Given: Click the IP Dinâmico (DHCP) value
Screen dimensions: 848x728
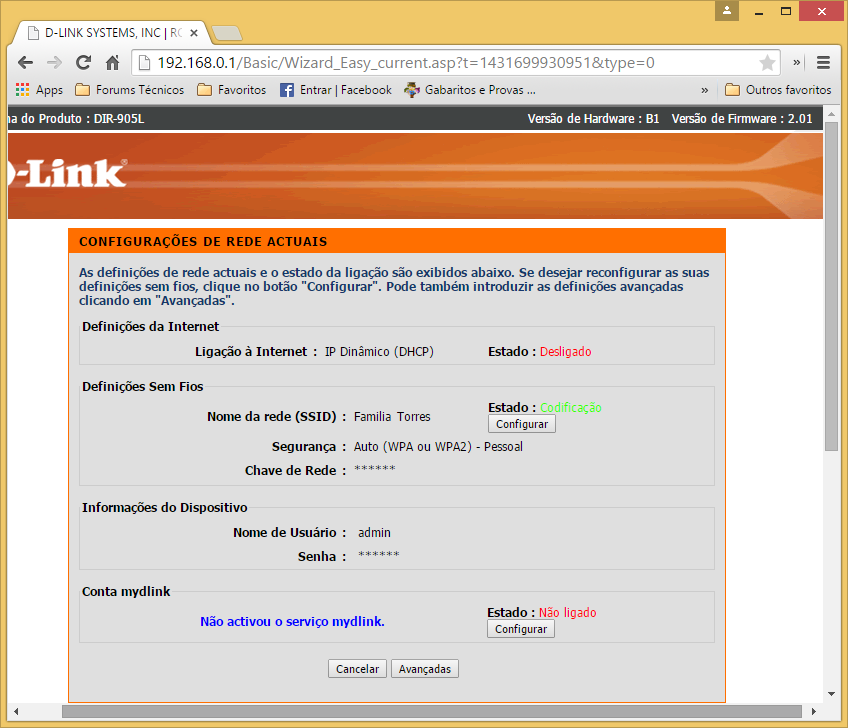Looking at the screenshot, I should (379, 352).
